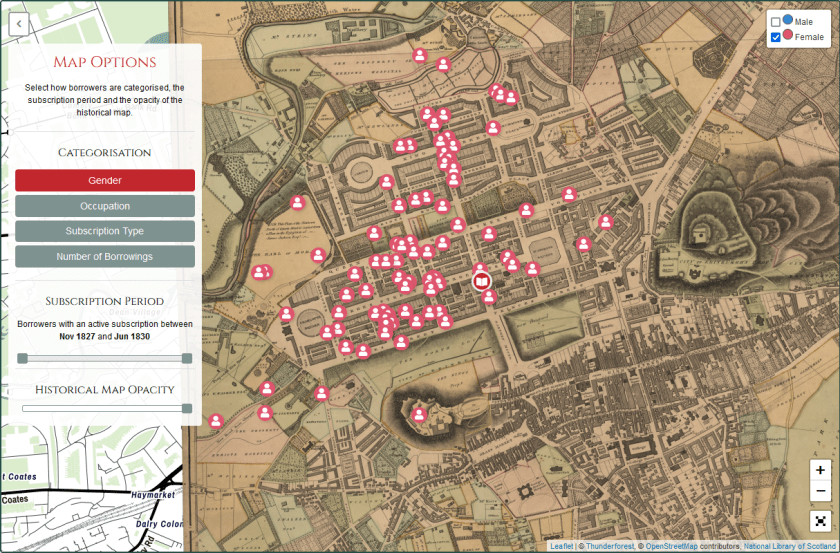Click the subscription period start handle
This screenshot has width=840, height=553.
[x=22, y=358]
